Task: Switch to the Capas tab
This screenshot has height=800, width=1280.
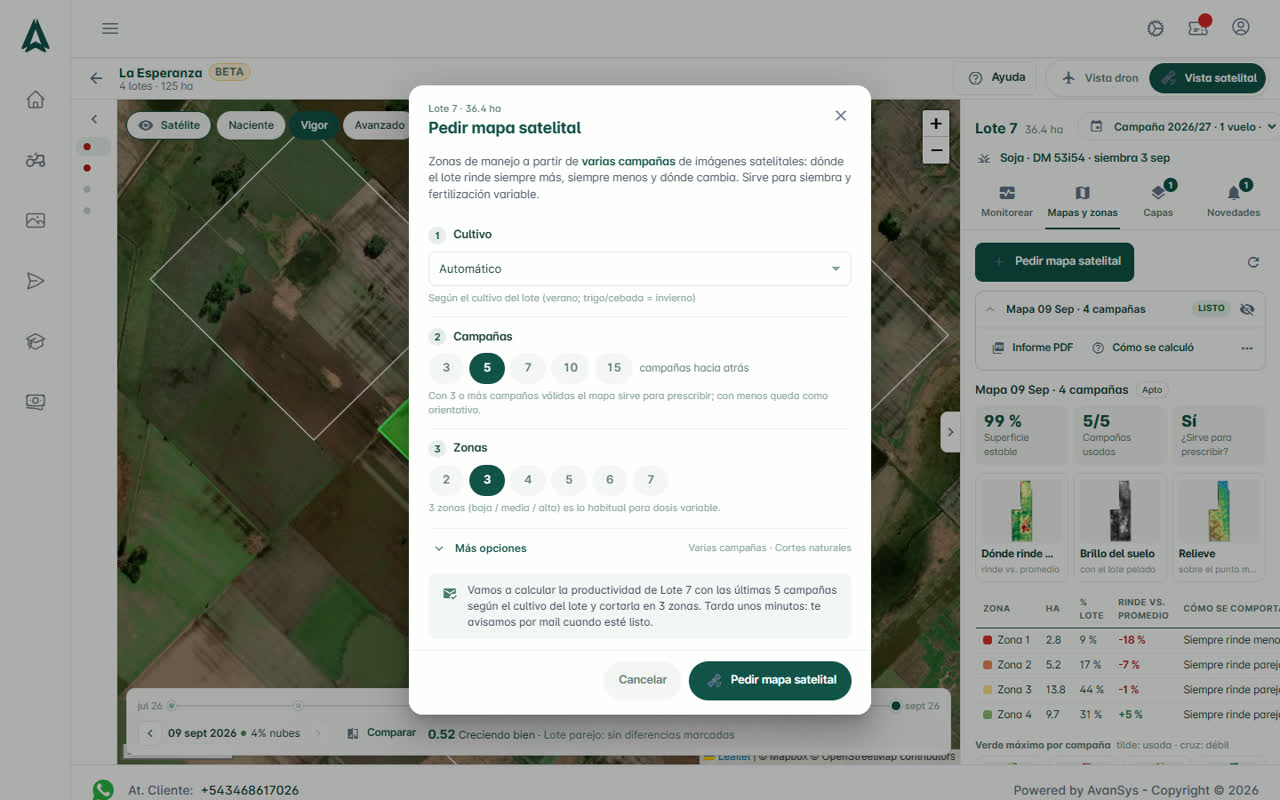Action: (1158, 200)
